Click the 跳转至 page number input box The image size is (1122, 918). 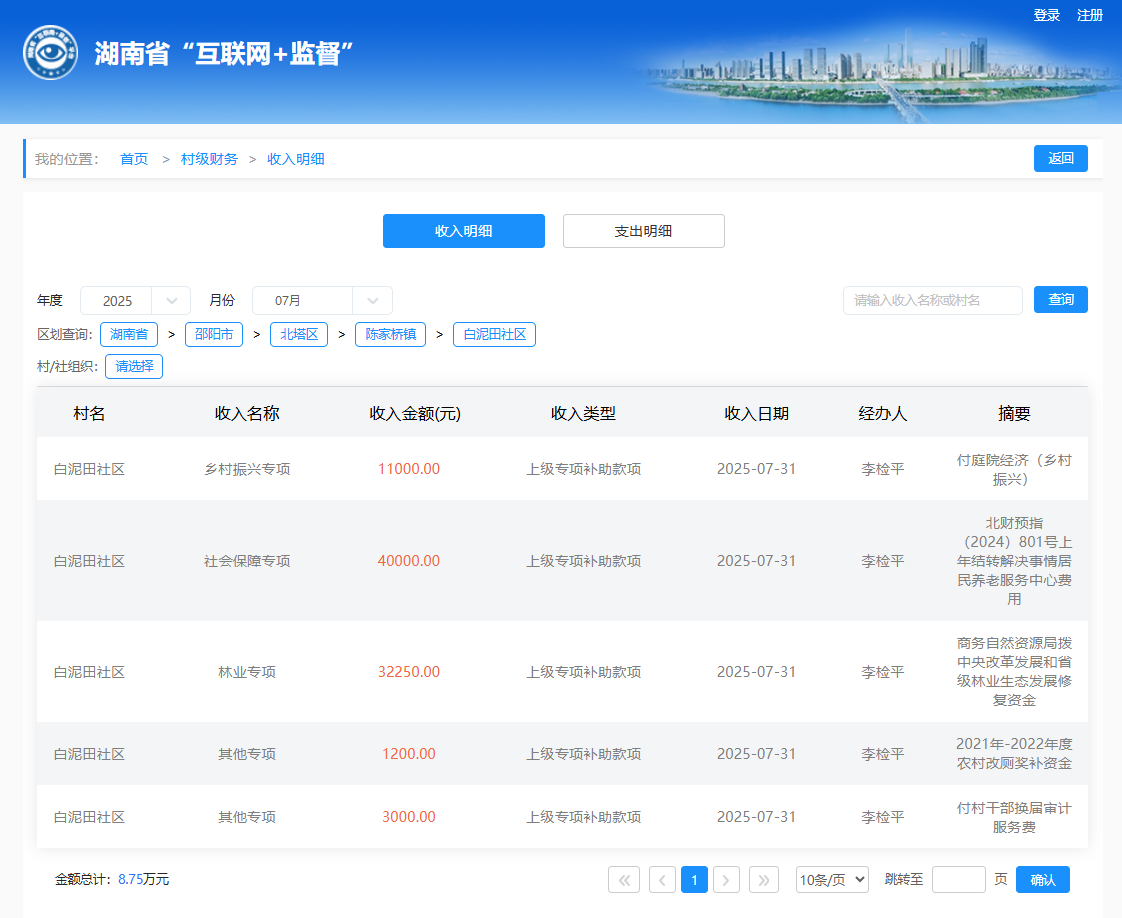coord(958,880)
